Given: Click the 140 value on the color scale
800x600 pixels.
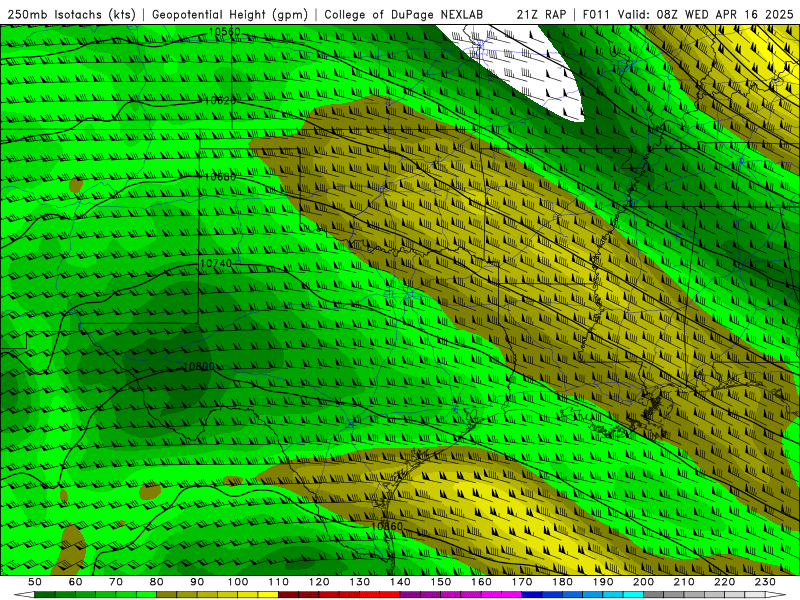Looking at the screenshot, I should 400,582.
